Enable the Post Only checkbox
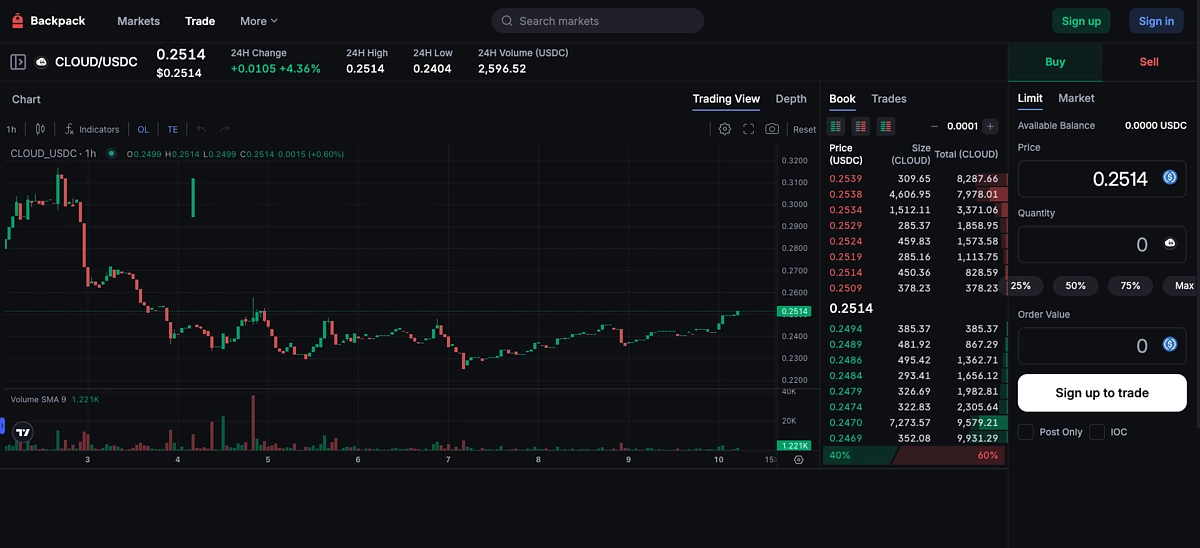This screenshot has width=1200, height=548. pos(1026,432)
